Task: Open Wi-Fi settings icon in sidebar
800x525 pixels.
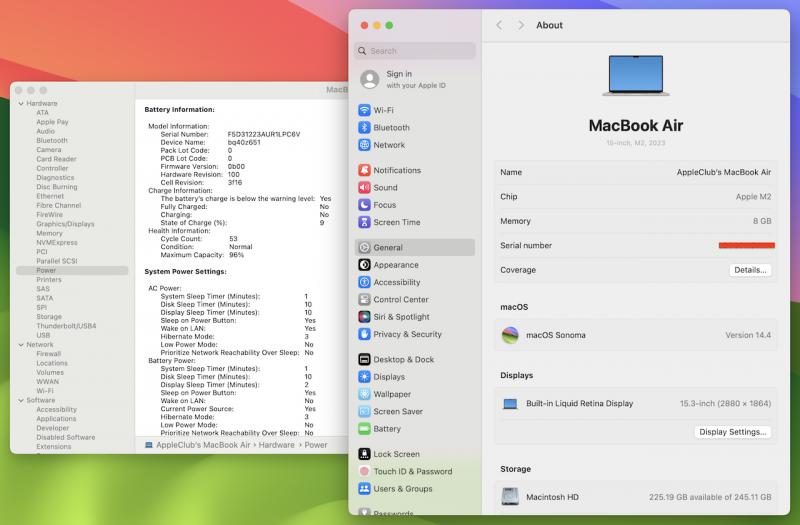Action: pyautogui.click(x=364, y=110)
